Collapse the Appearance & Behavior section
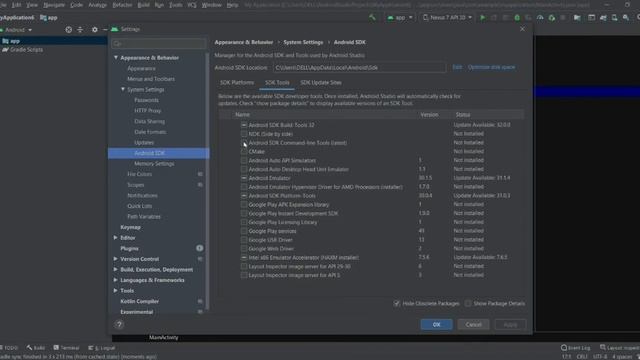The image size is (640, 360). [x=116, y=58]
